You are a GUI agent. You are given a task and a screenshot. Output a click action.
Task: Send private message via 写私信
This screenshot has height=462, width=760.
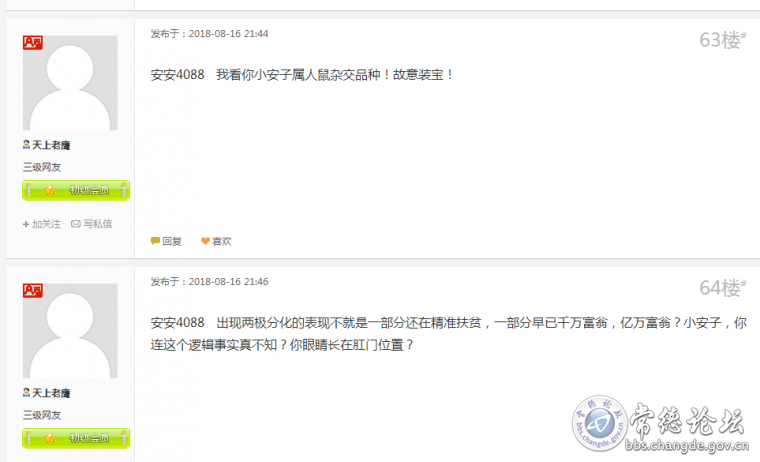[92, 224]
